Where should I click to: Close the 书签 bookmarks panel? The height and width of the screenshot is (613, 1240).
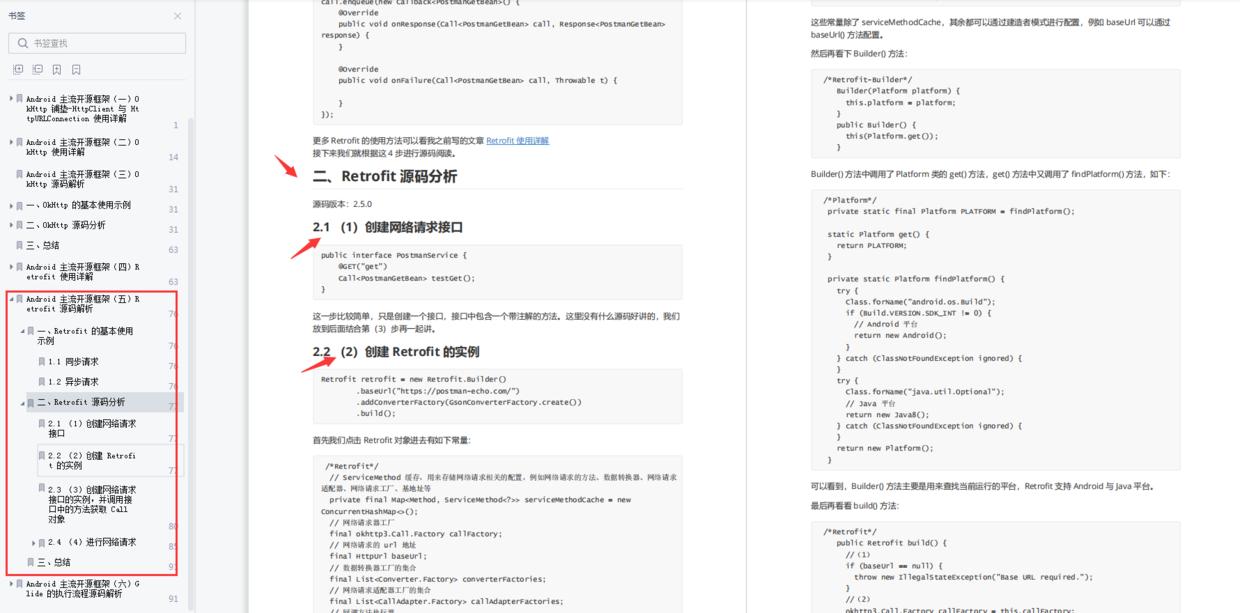[178, 16]
